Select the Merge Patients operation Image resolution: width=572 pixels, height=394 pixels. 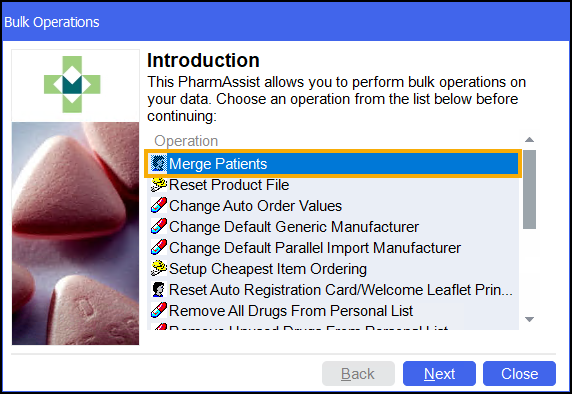333,164
